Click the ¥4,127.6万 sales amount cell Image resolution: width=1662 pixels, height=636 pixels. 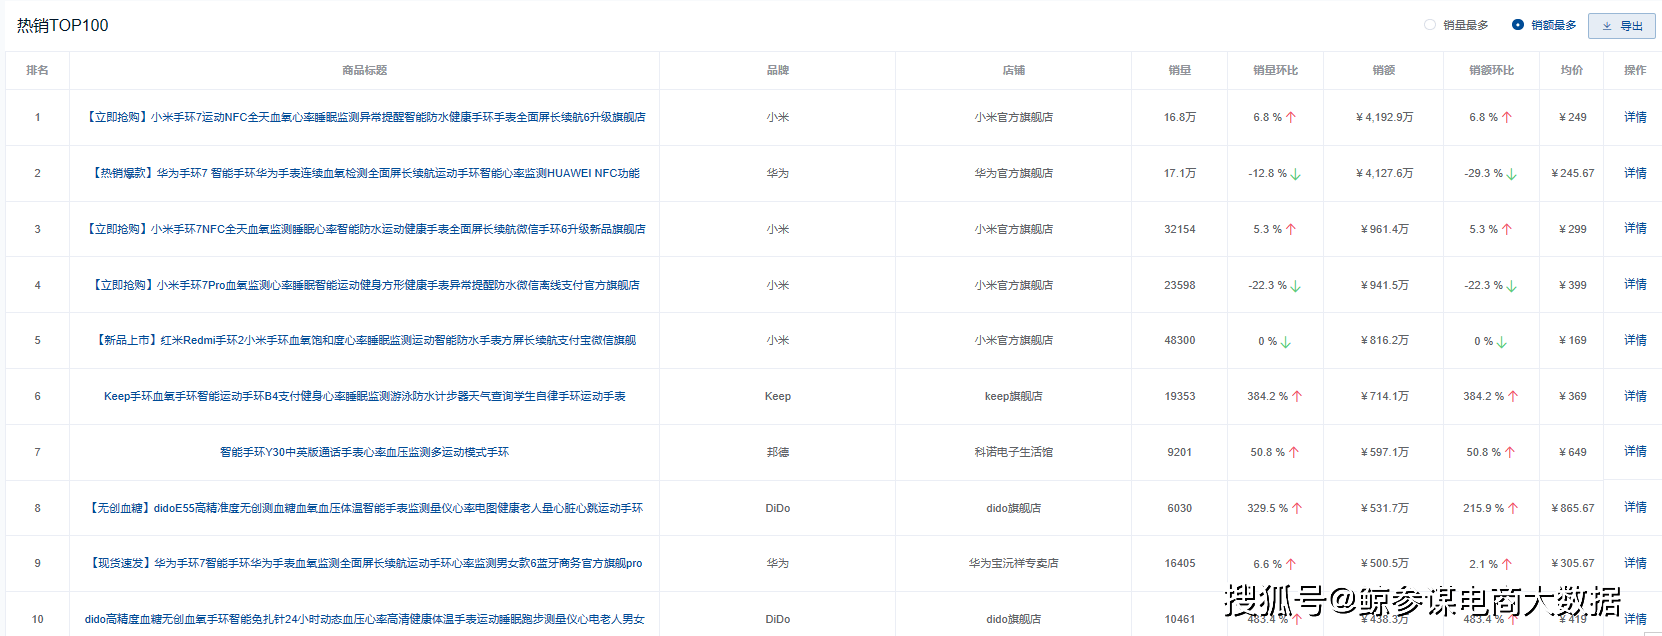coord(1384,173)
